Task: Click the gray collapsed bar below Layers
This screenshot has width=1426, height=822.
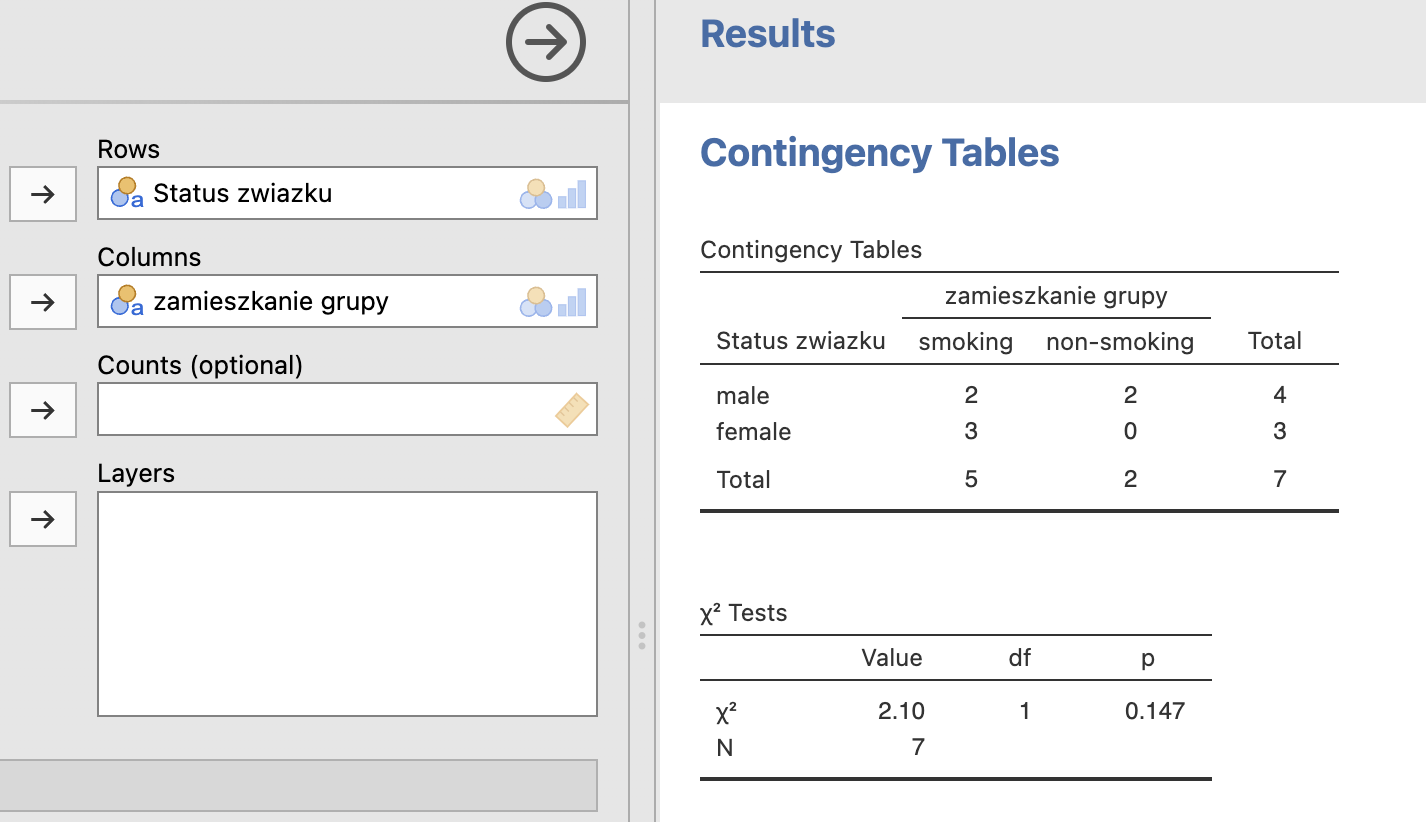Action: coord(298,785)
